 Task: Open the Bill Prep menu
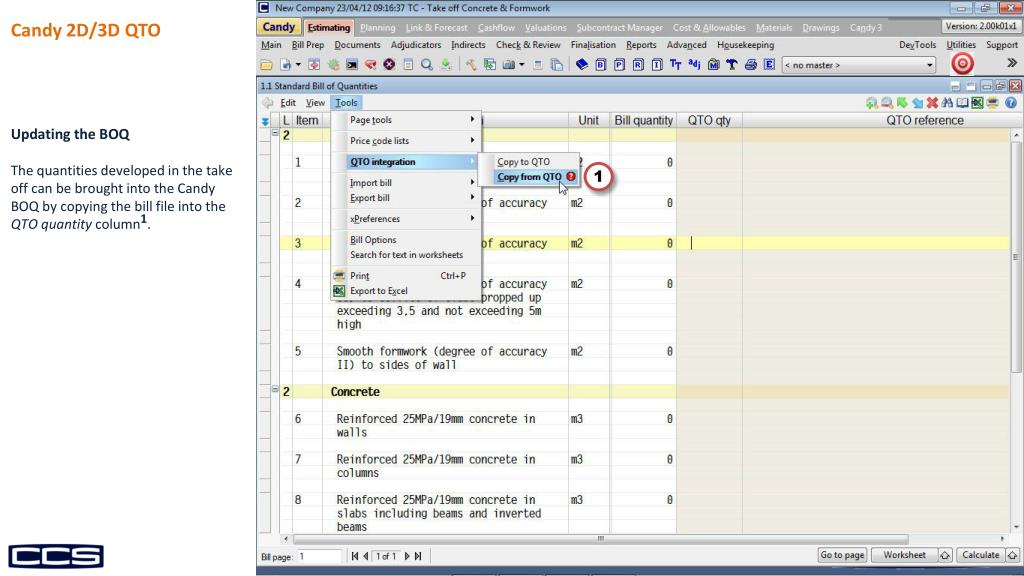tap(308, 45)
